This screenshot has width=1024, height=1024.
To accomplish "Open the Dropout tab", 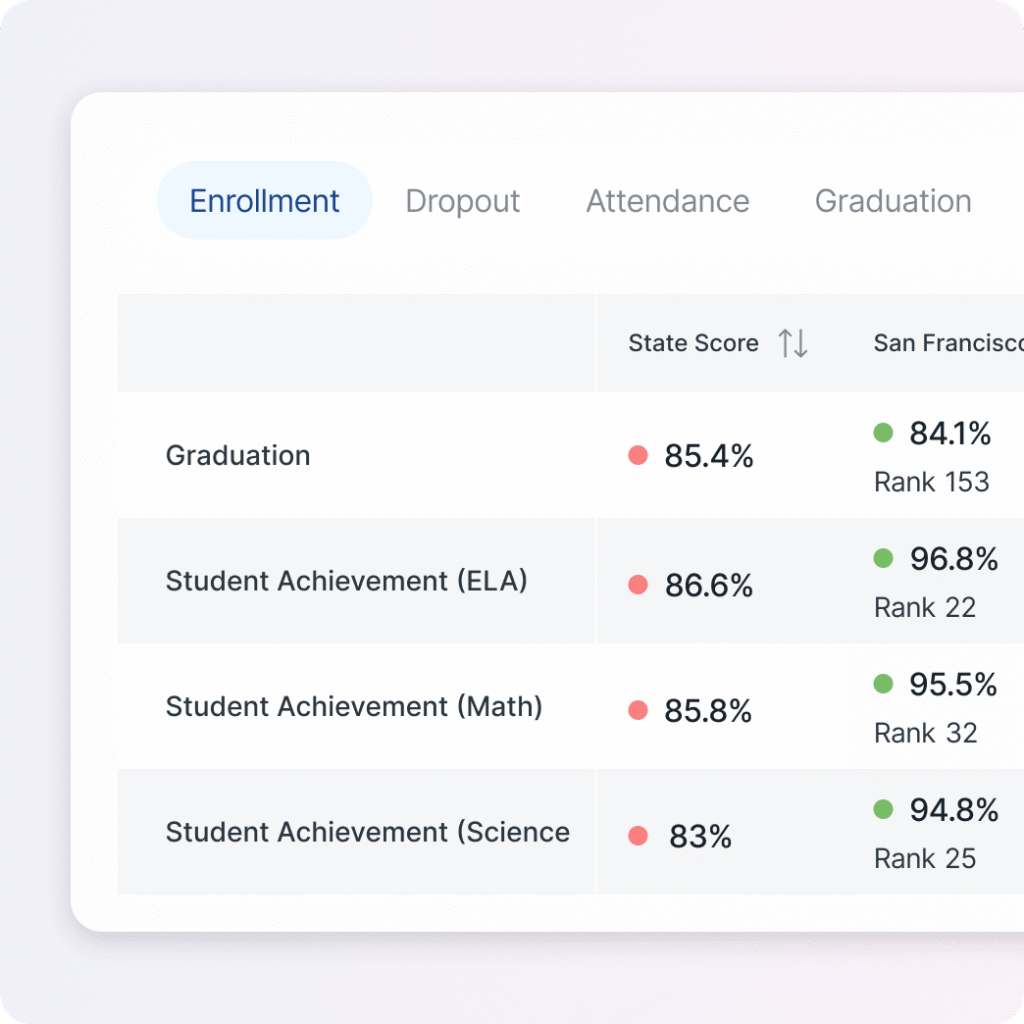I will coord(463,201).
